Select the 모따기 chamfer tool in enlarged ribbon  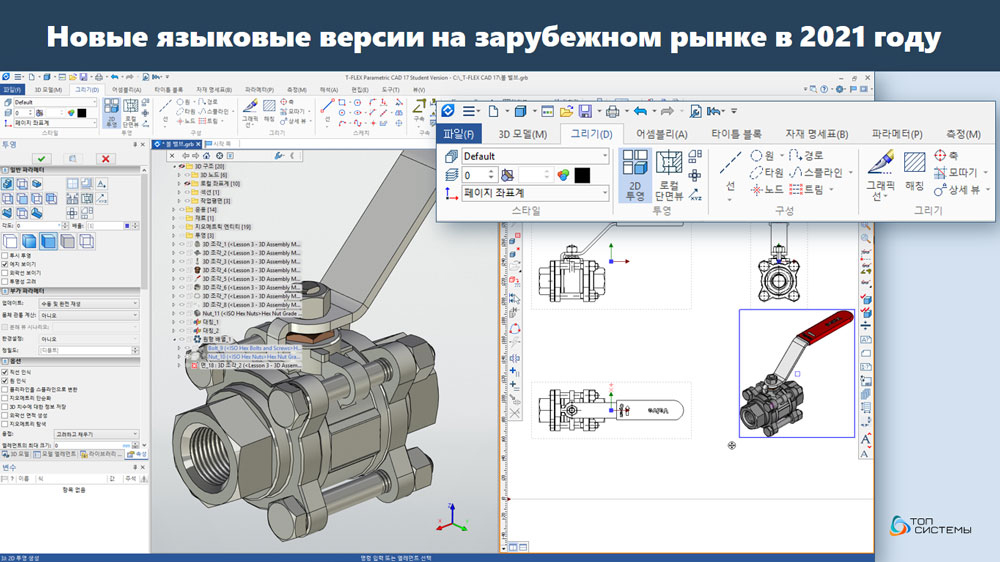(x=956, y=172)
